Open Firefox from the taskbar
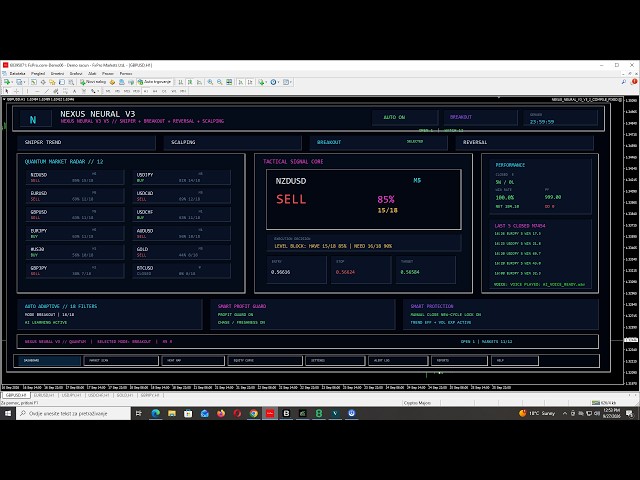The image size is (640, 480). (x=221, y=413)
